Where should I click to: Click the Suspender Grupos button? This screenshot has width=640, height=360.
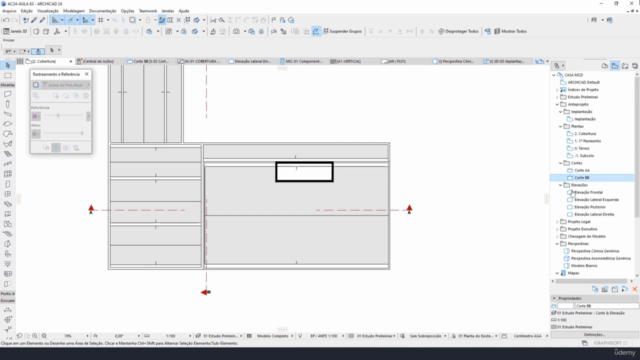pos(342,31)
